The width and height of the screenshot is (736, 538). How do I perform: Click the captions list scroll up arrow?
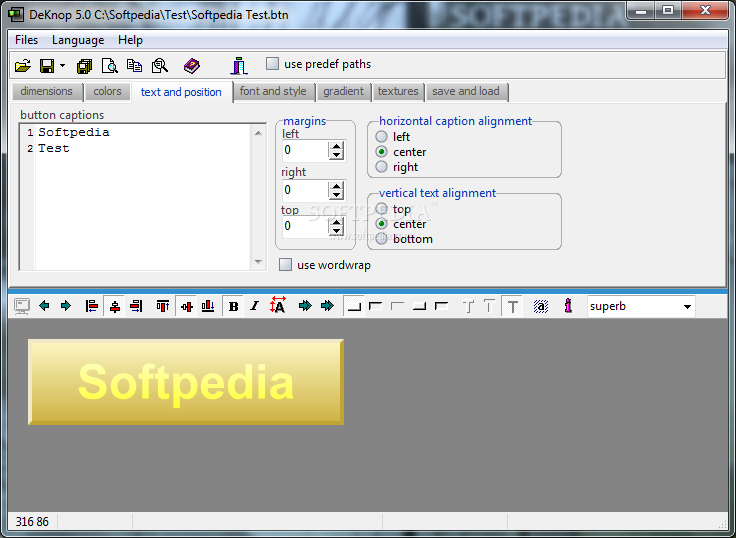click(x=258, y=133)
